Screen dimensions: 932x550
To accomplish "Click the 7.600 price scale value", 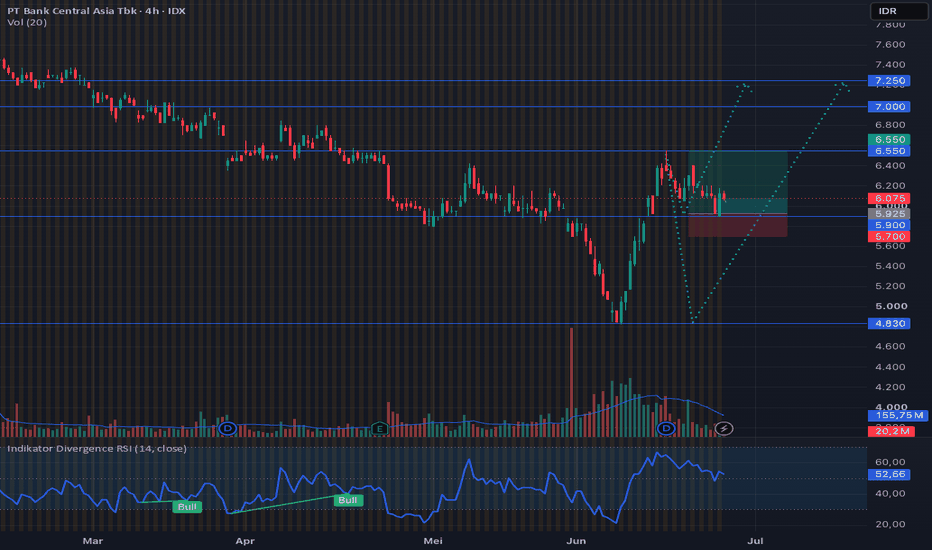I will pyautogui.click(x=890, y=45).
